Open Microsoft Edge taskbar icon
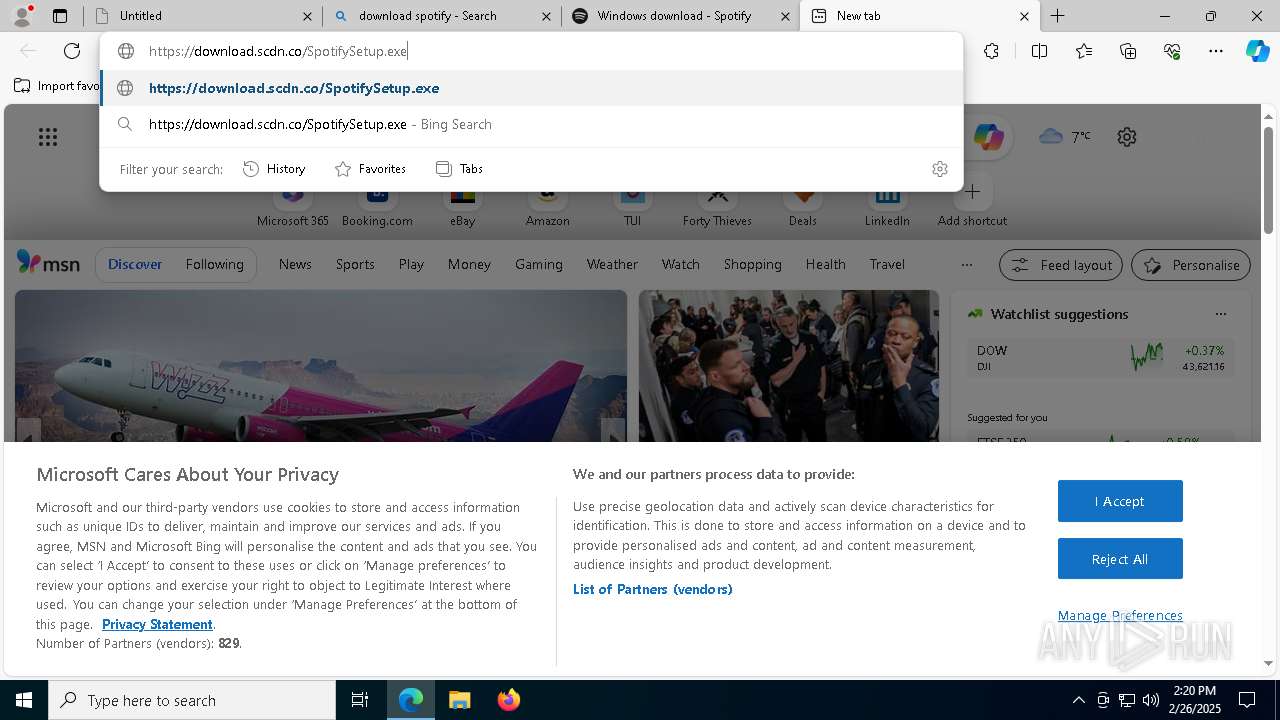Screen dimensions: 1280x720 [x=411, y=700]
